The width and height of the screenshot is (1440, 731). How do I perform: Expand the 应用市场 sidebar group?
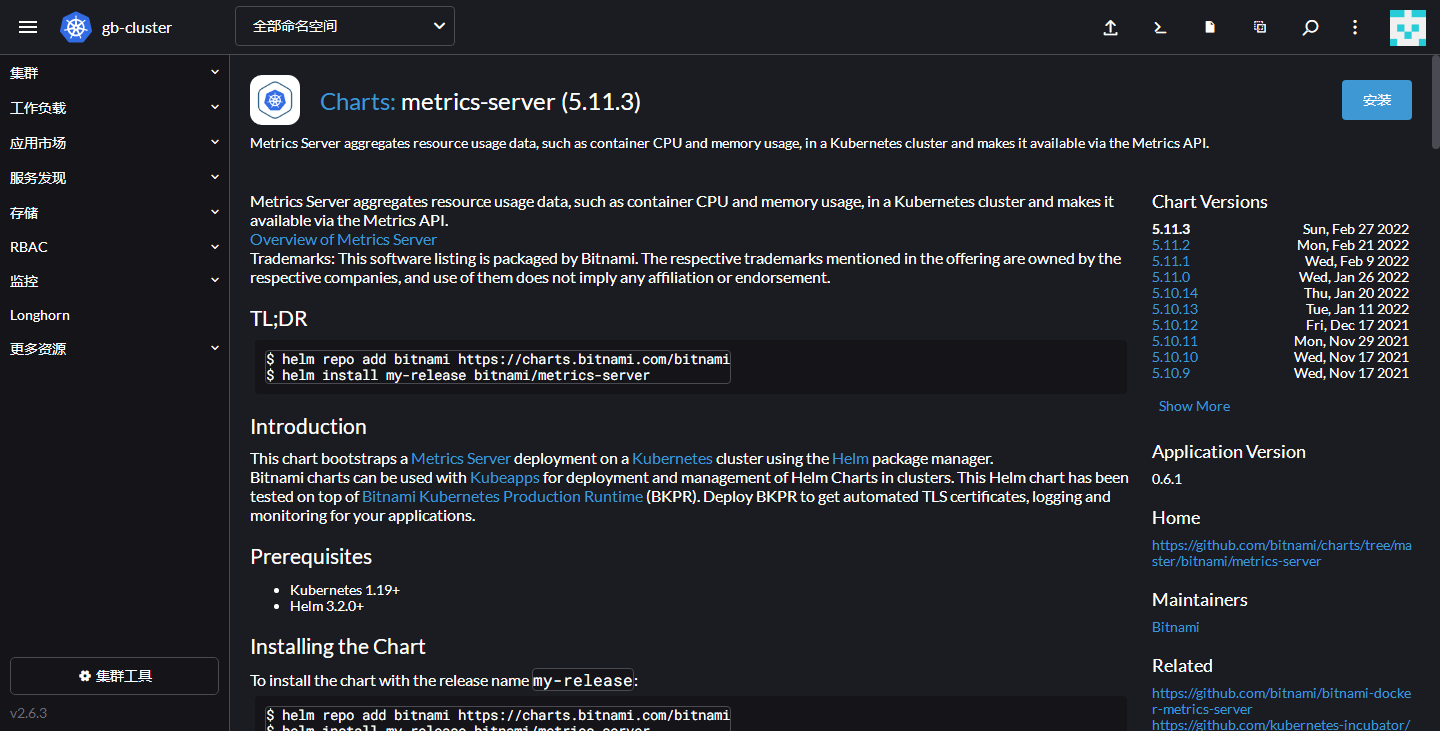pyautogui.click(x=115, y=143)
